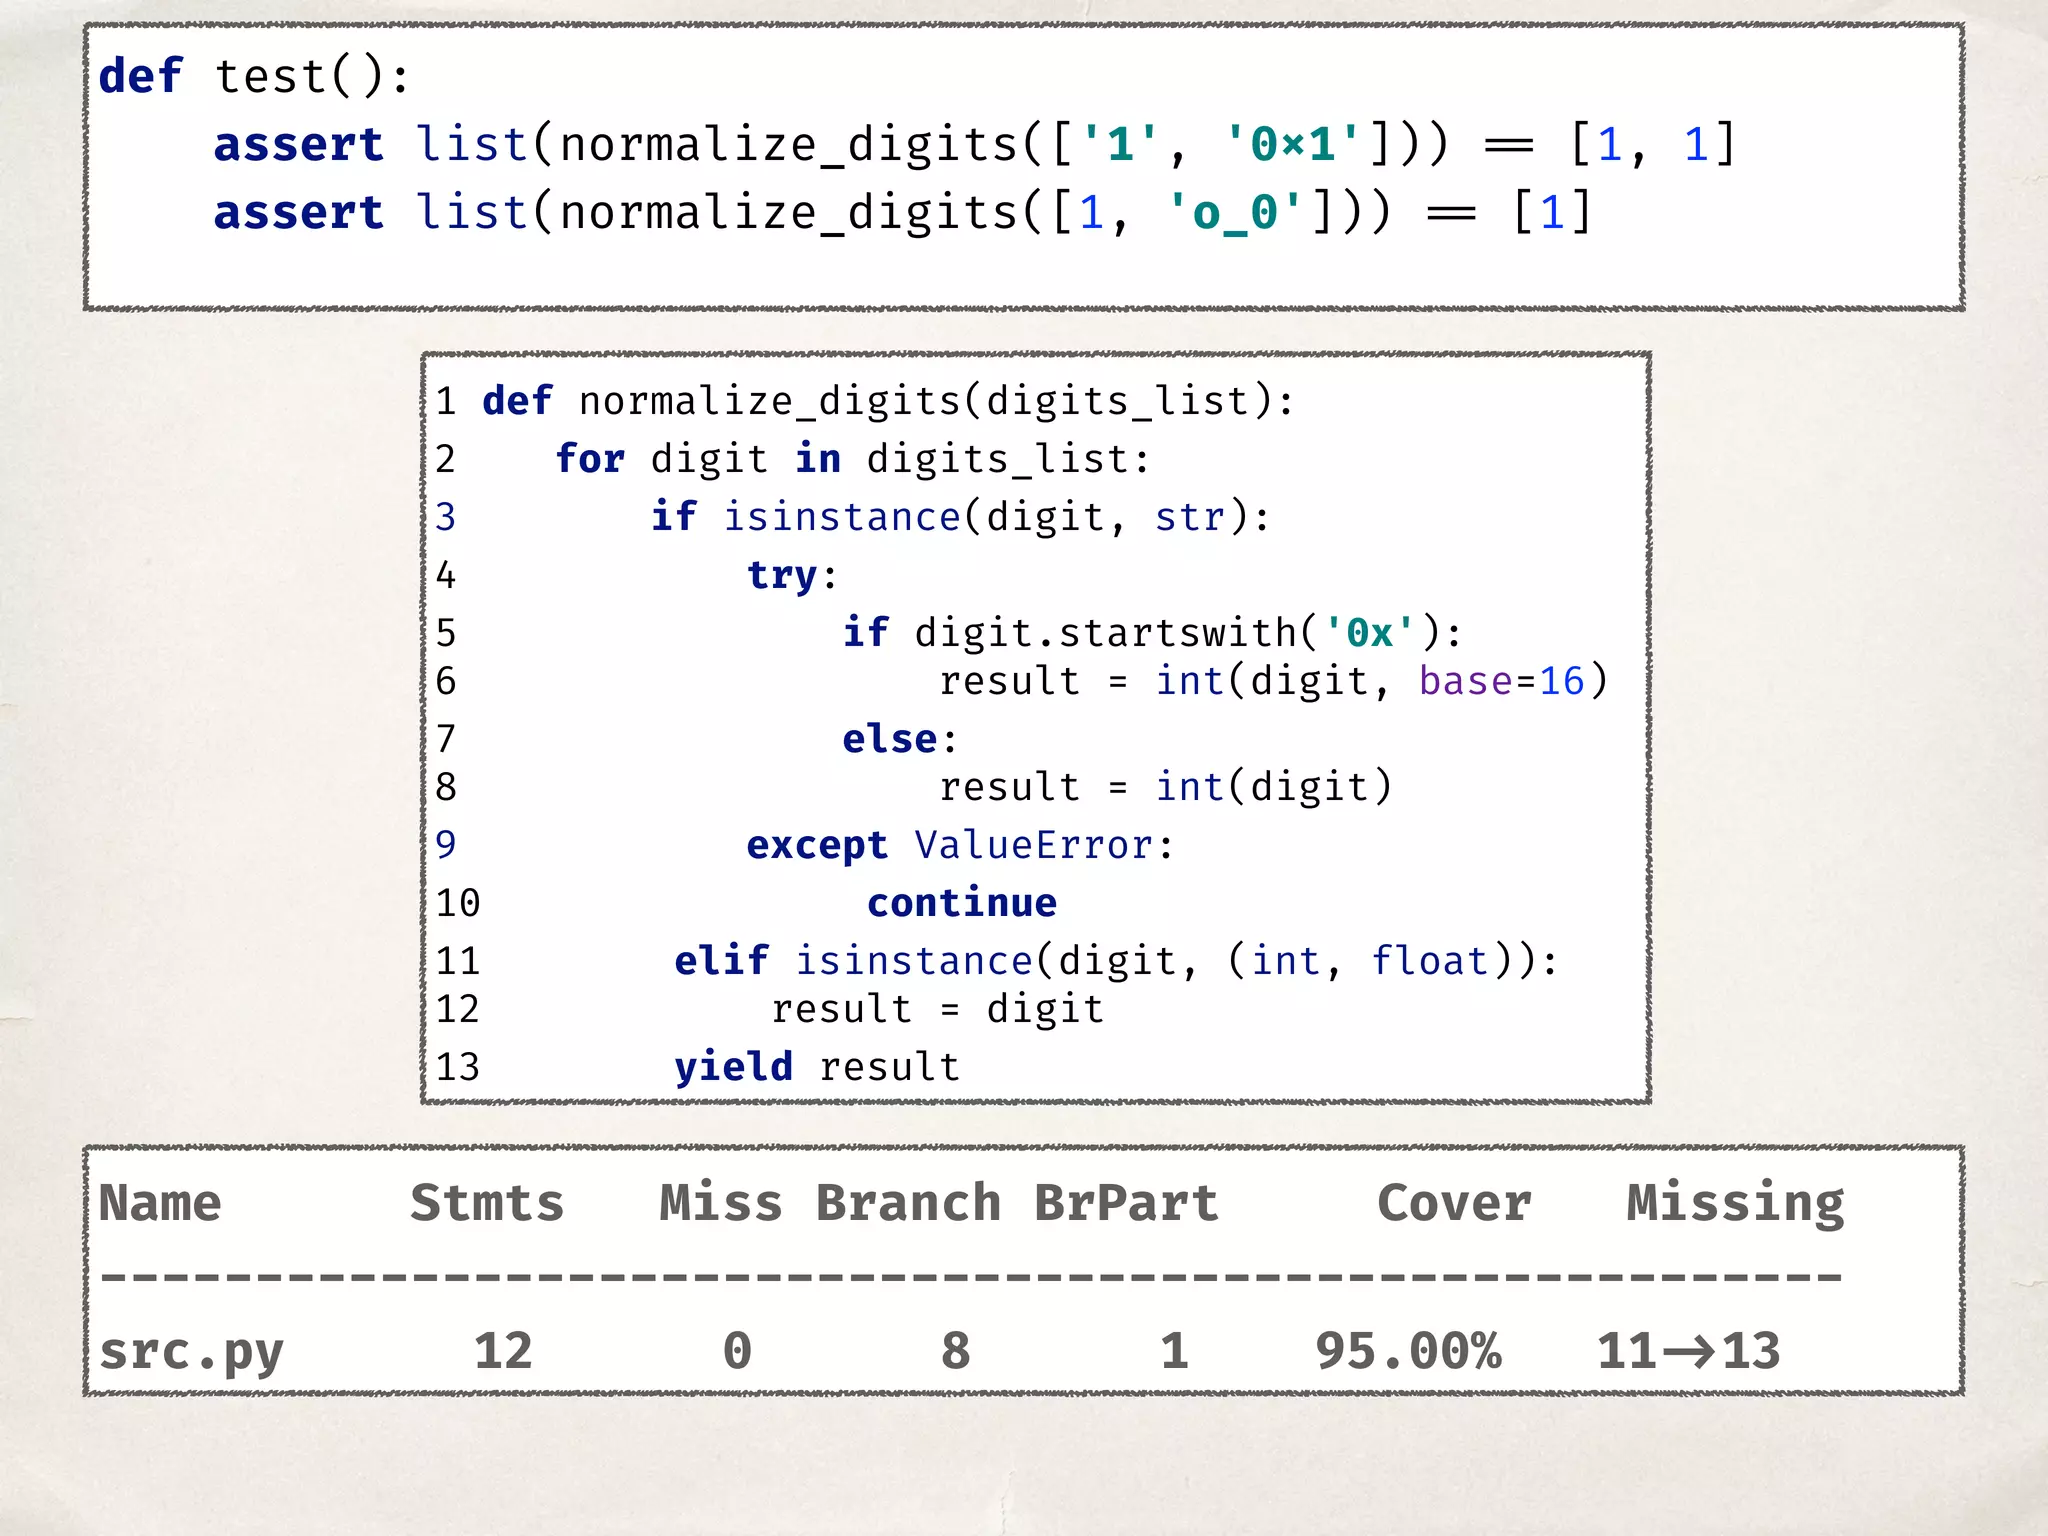Click the 'else:' statement on line 7
2048x1536 pixels.
(x=900, y=739)
